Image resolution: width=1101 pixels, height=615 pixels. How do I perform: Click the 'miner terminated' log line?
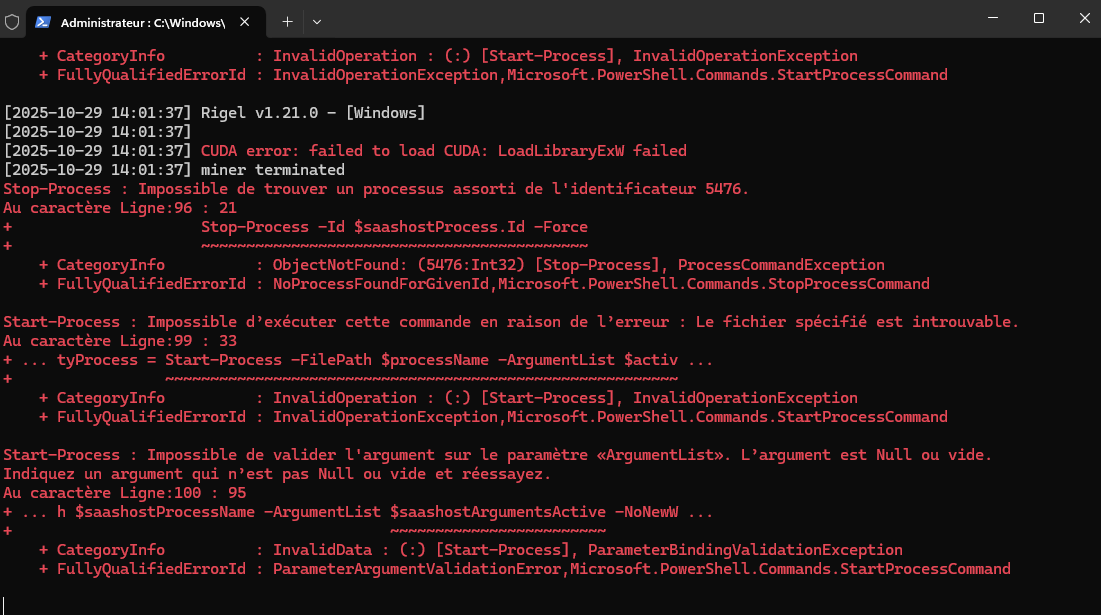[272, 170]
